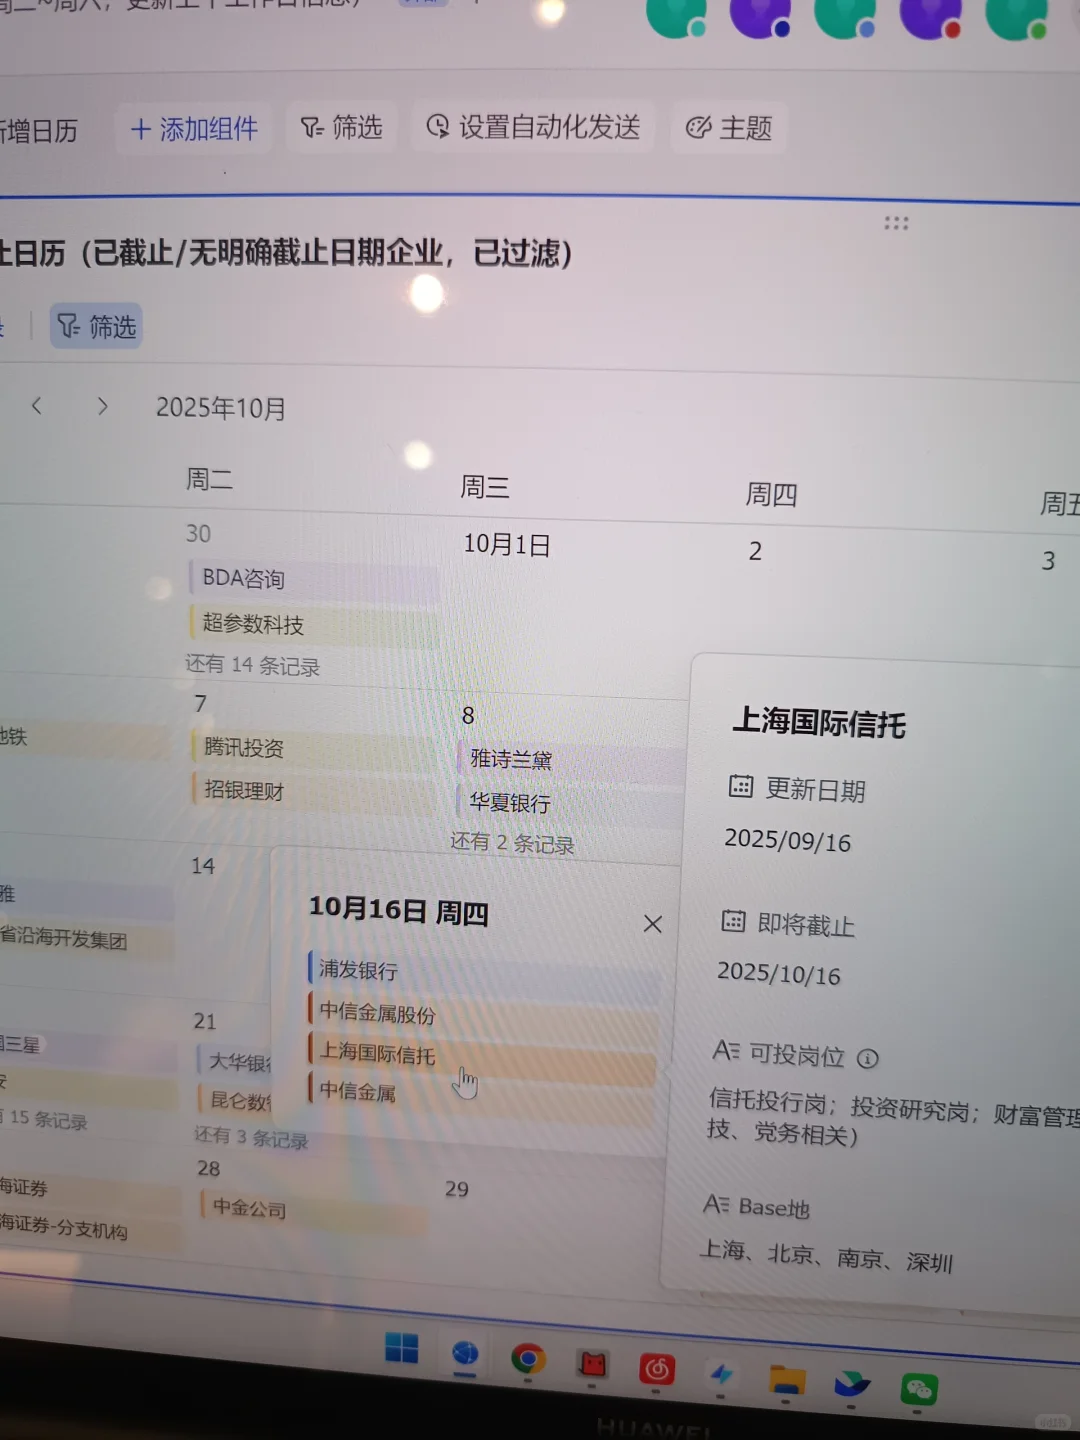Open the 昆仑数 event on the 21st
The width and height of the screenshot is (1080, 1440).
236,1101
